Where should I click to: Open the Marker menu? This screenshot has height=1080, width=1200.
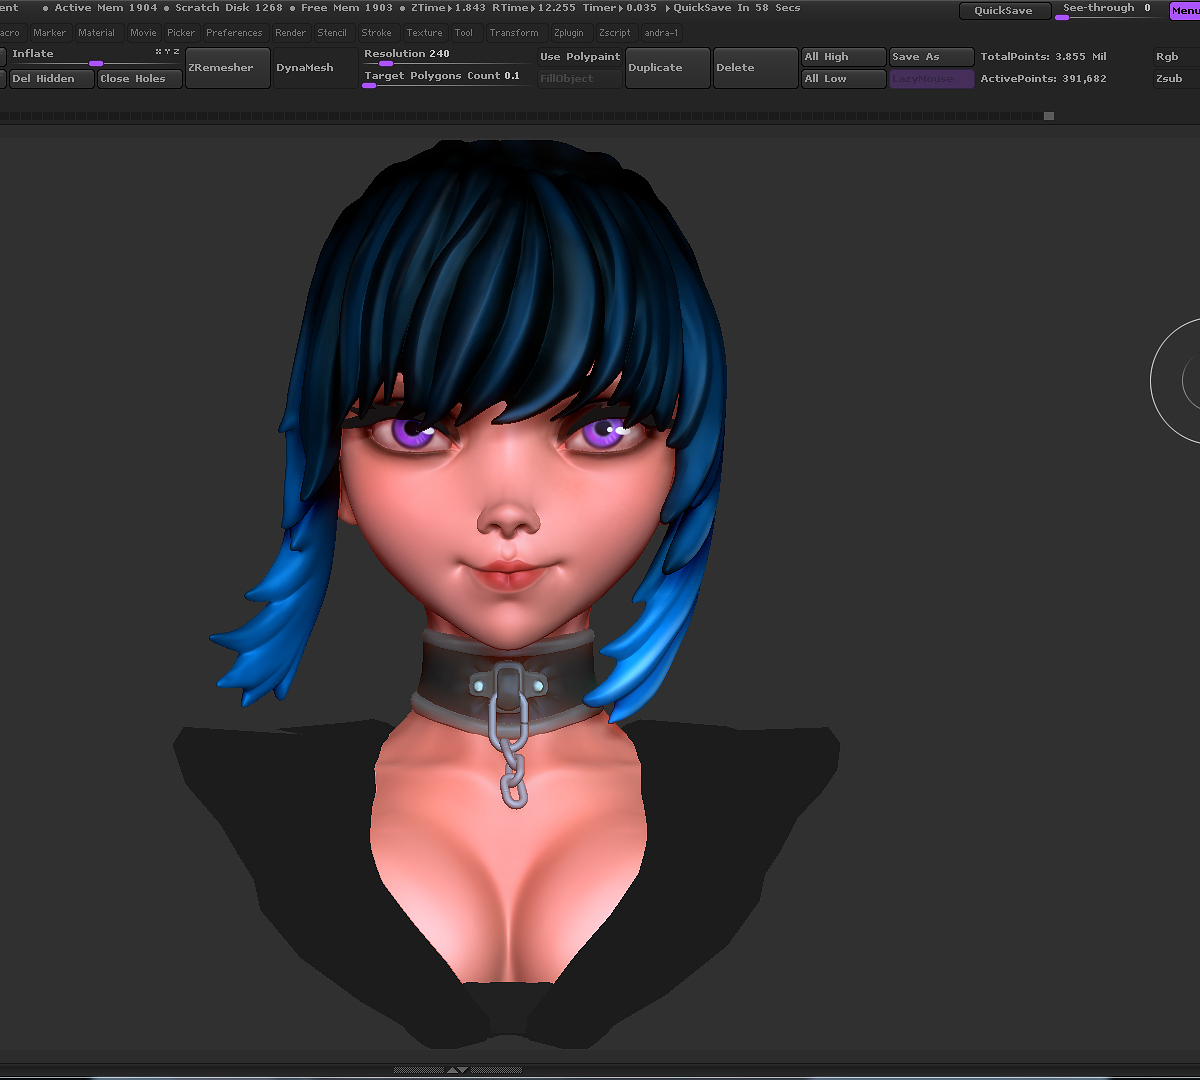pos(49,33)
